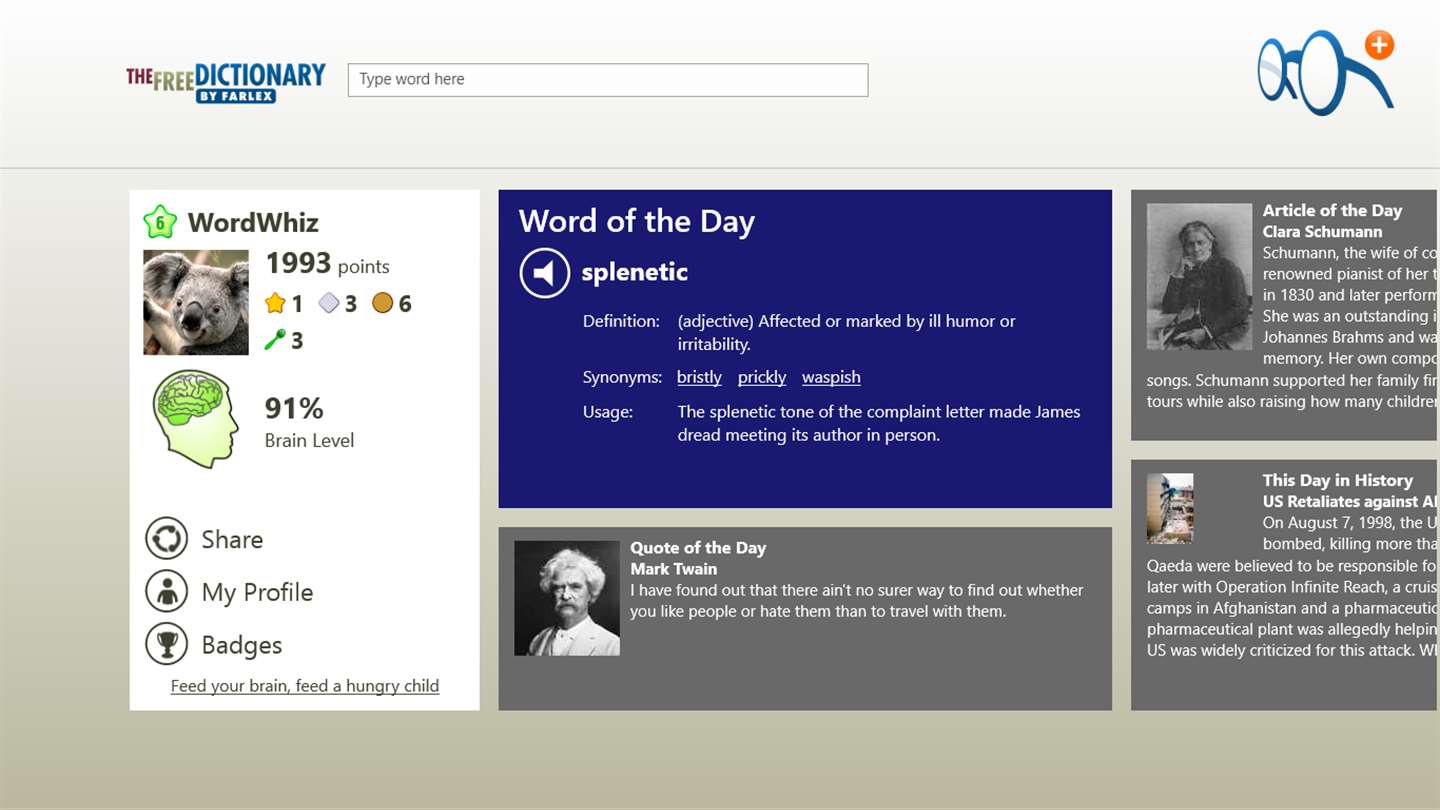Click the Mark Twain author name
This screenshot has width=1440, height=810.
(673, 569)
